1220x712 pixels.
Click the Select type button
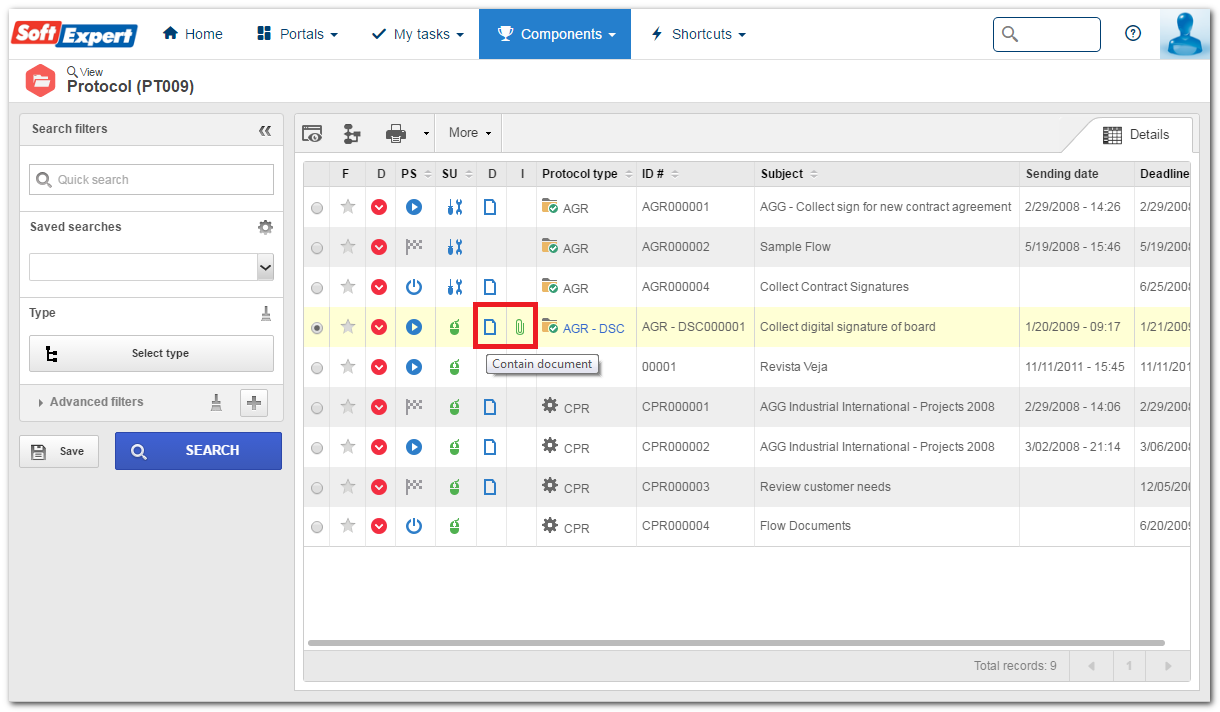point(151,353)
